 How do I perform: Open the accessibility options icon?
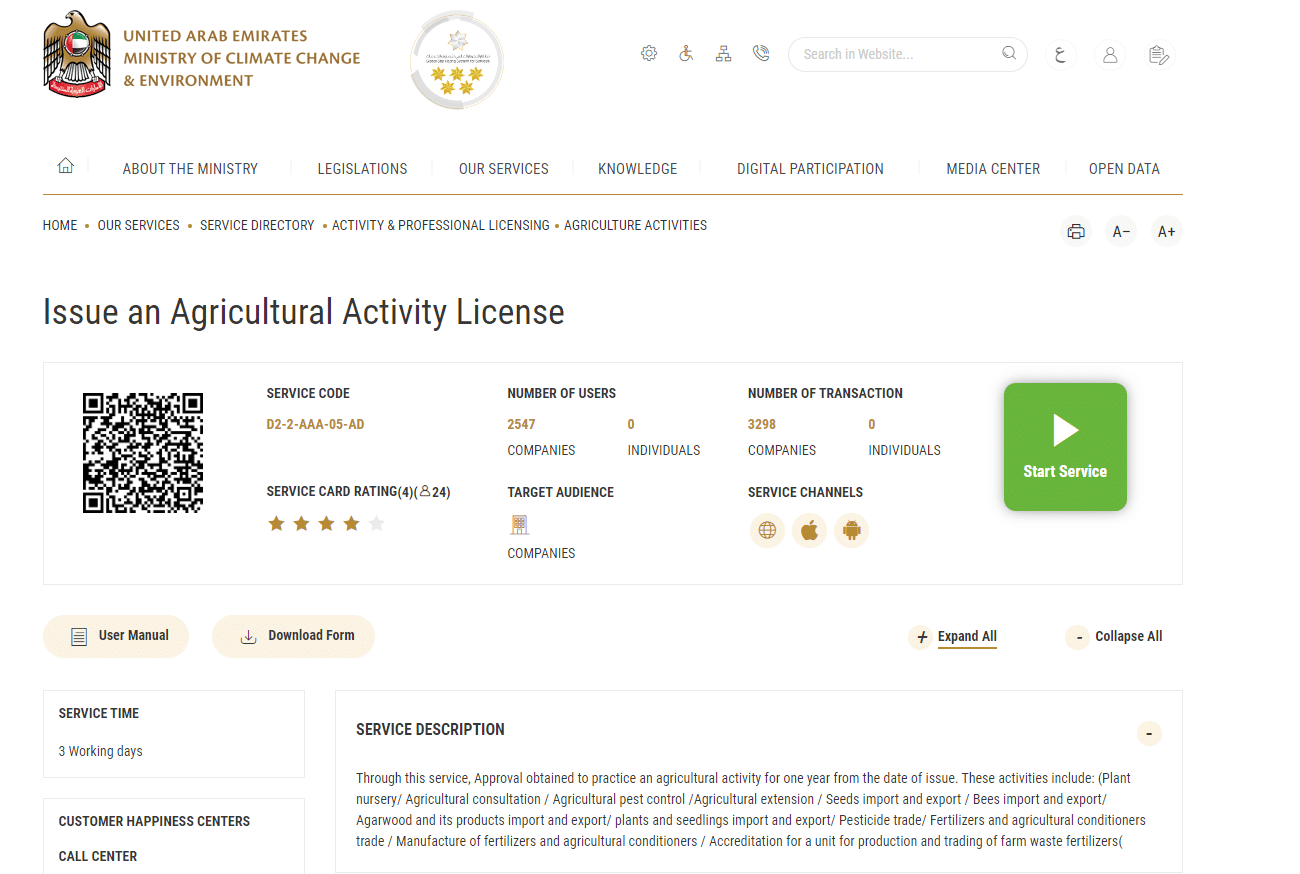(686, 53)
